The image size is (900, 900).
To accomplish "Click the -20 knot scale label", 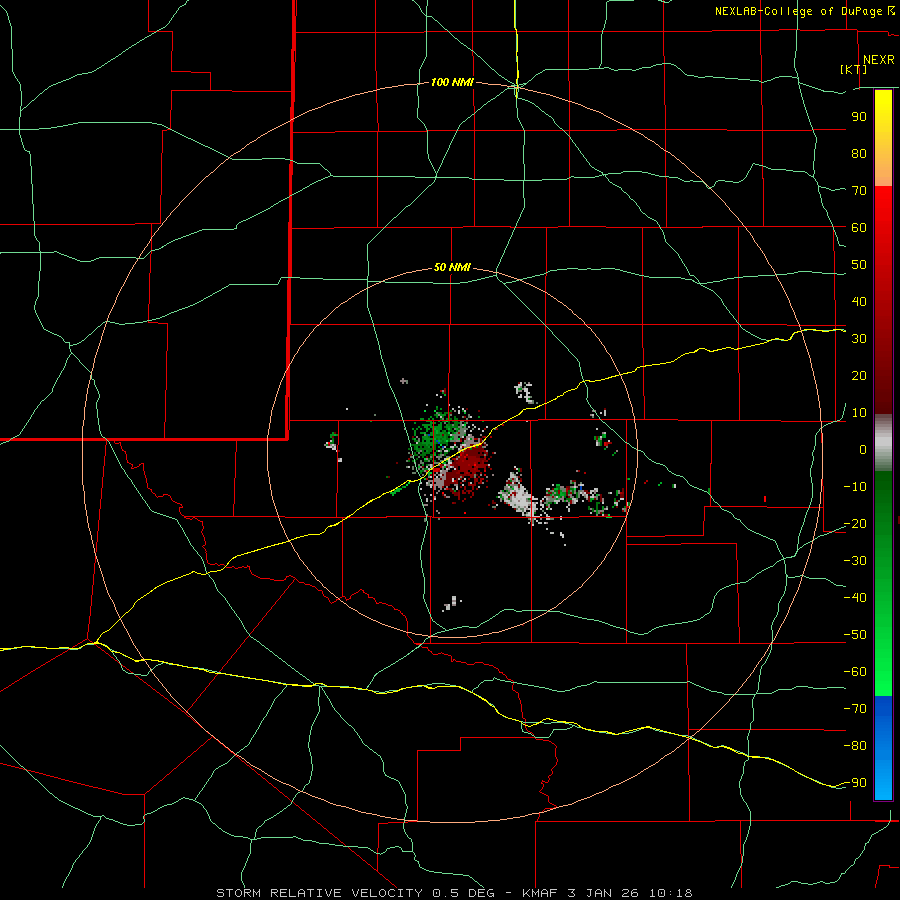I will pos(855,524).
